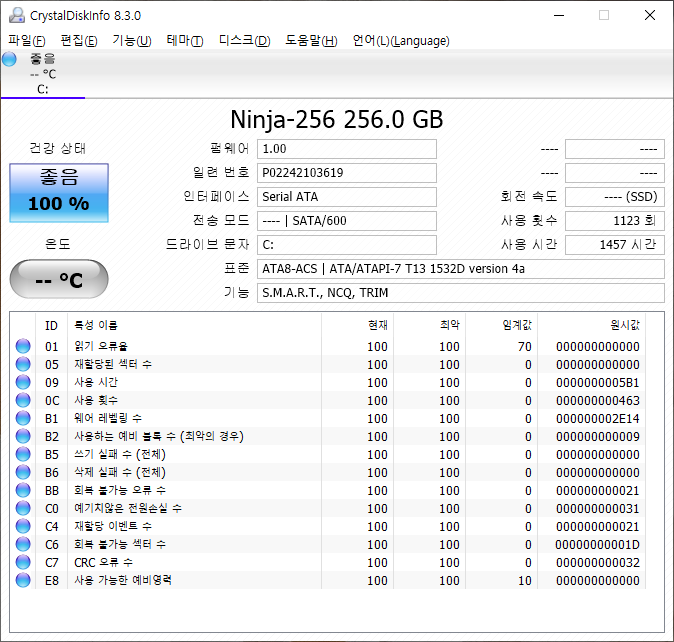Open the 디스크(D) menu

pyautogui.click(x=244, y=41)
